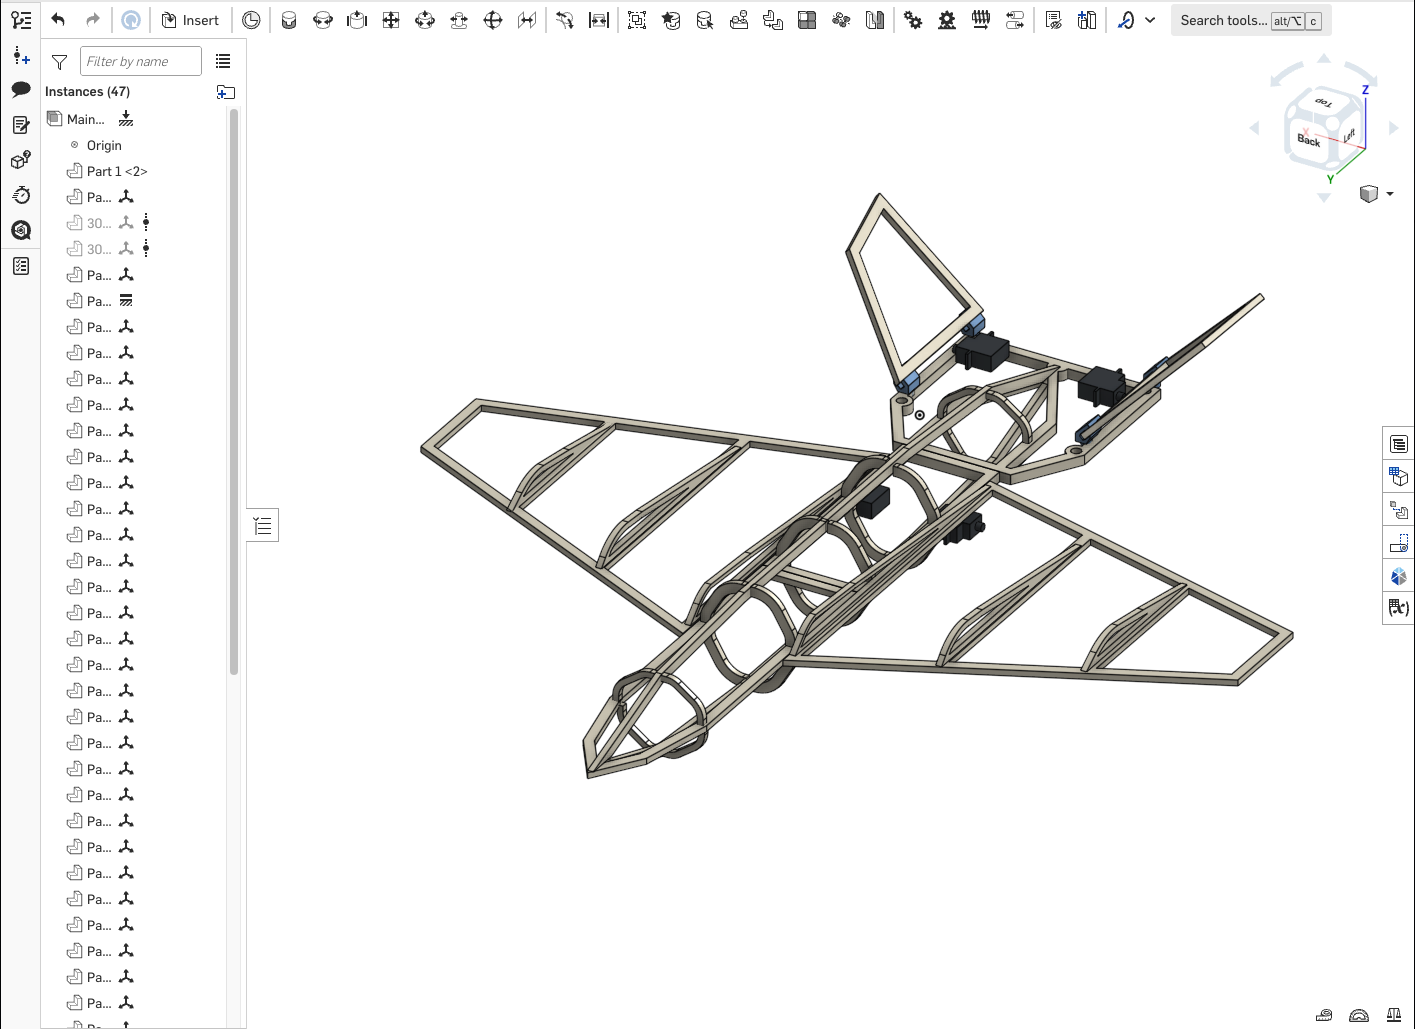1415x1029 pixels.
Task: Click the list view icon beside the filter
Action: coord(223,62)
